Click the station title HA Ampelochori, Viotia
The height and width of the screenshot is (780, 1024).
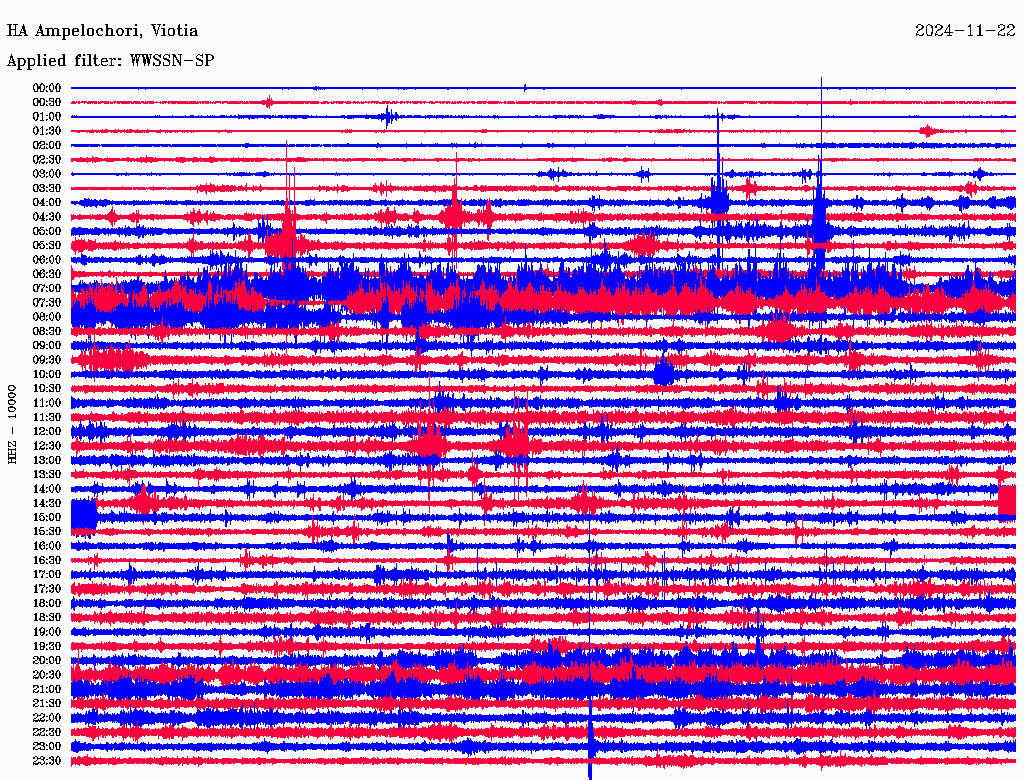[x=102, y=31]
